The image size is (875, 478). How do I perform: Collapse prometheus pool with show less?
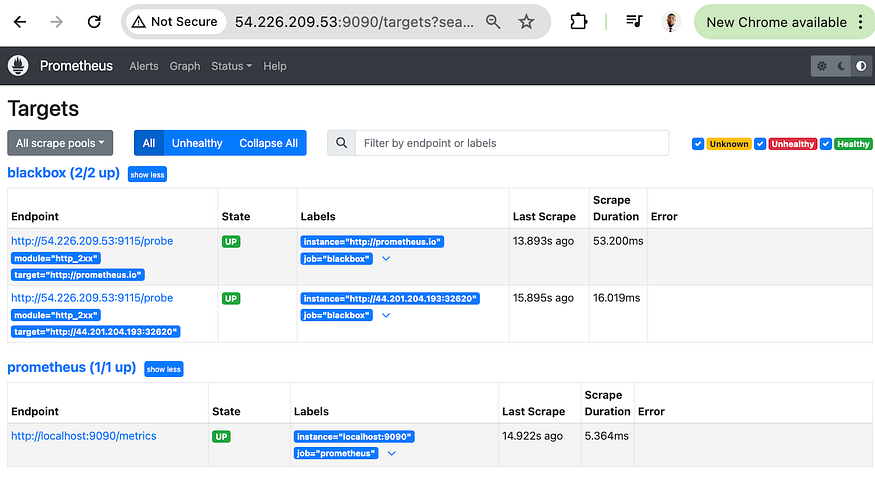[x=164, y=369]
